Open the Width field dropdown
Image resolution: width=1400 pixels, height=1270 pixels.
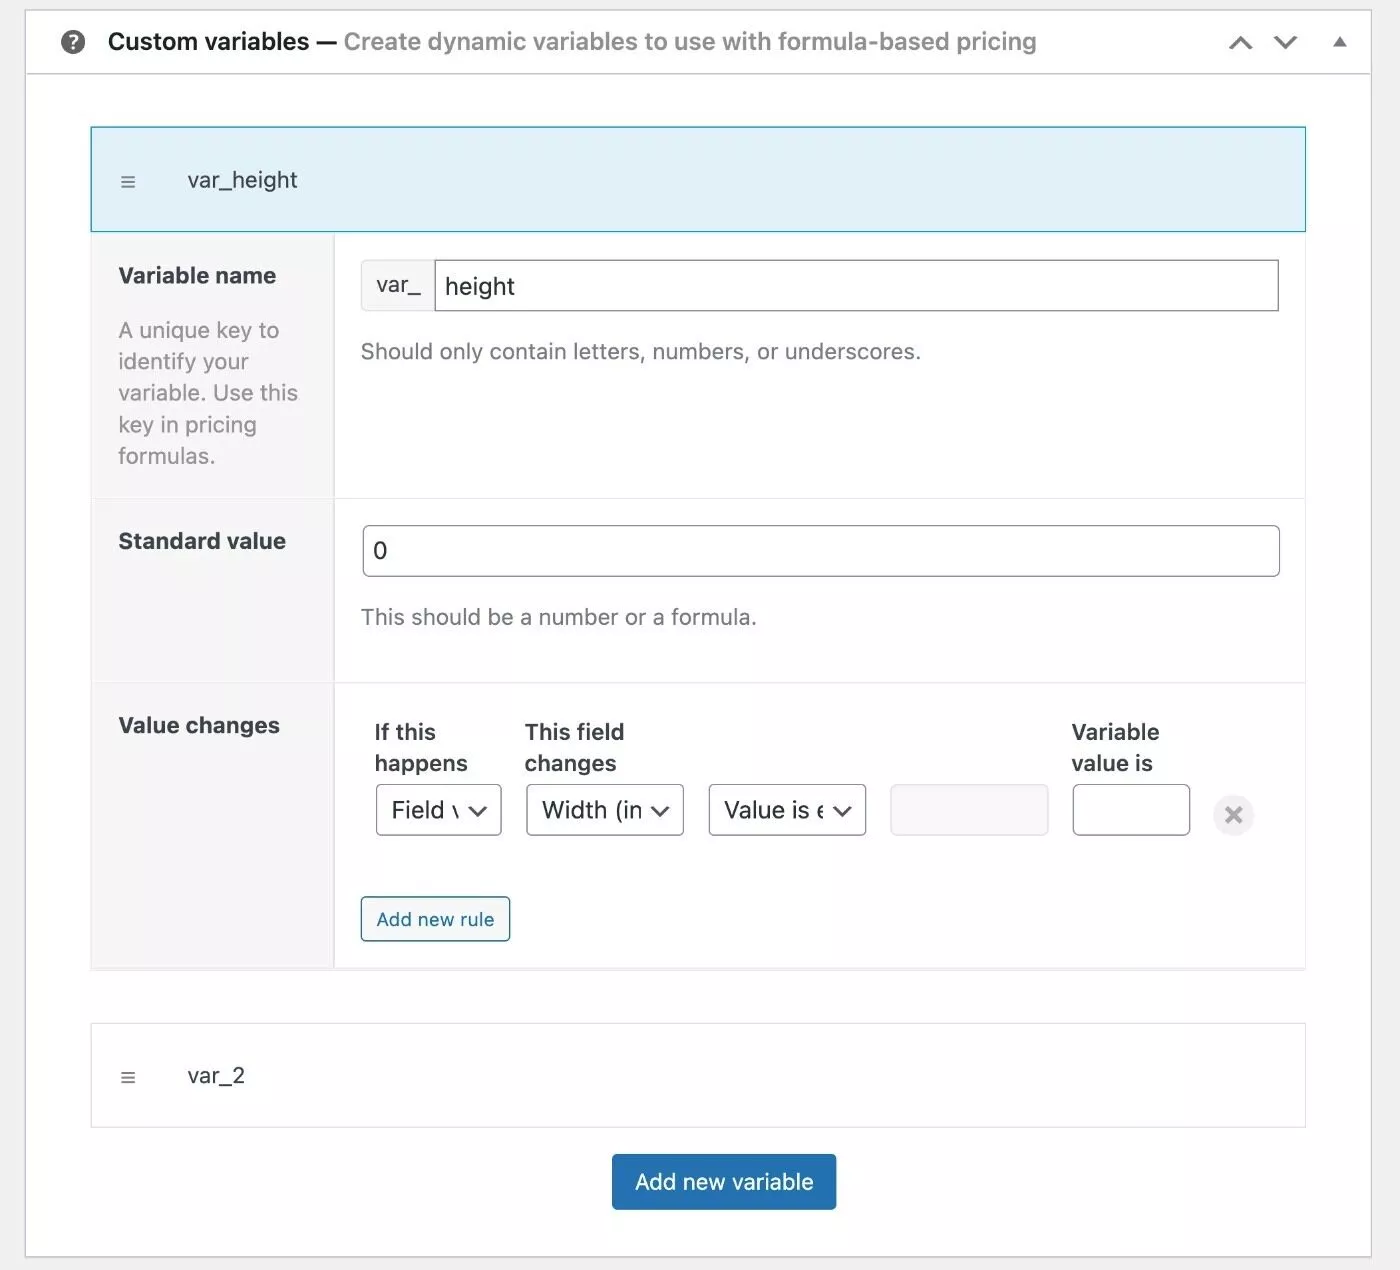(x=605, y=810)
